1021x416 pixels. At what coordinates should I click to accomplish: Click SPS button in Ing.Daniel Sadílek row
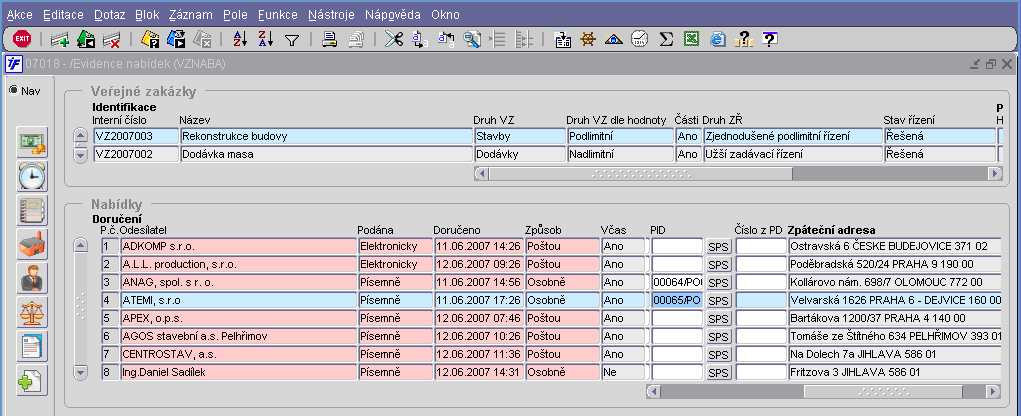pyautogui.click(x=718, y=373)
